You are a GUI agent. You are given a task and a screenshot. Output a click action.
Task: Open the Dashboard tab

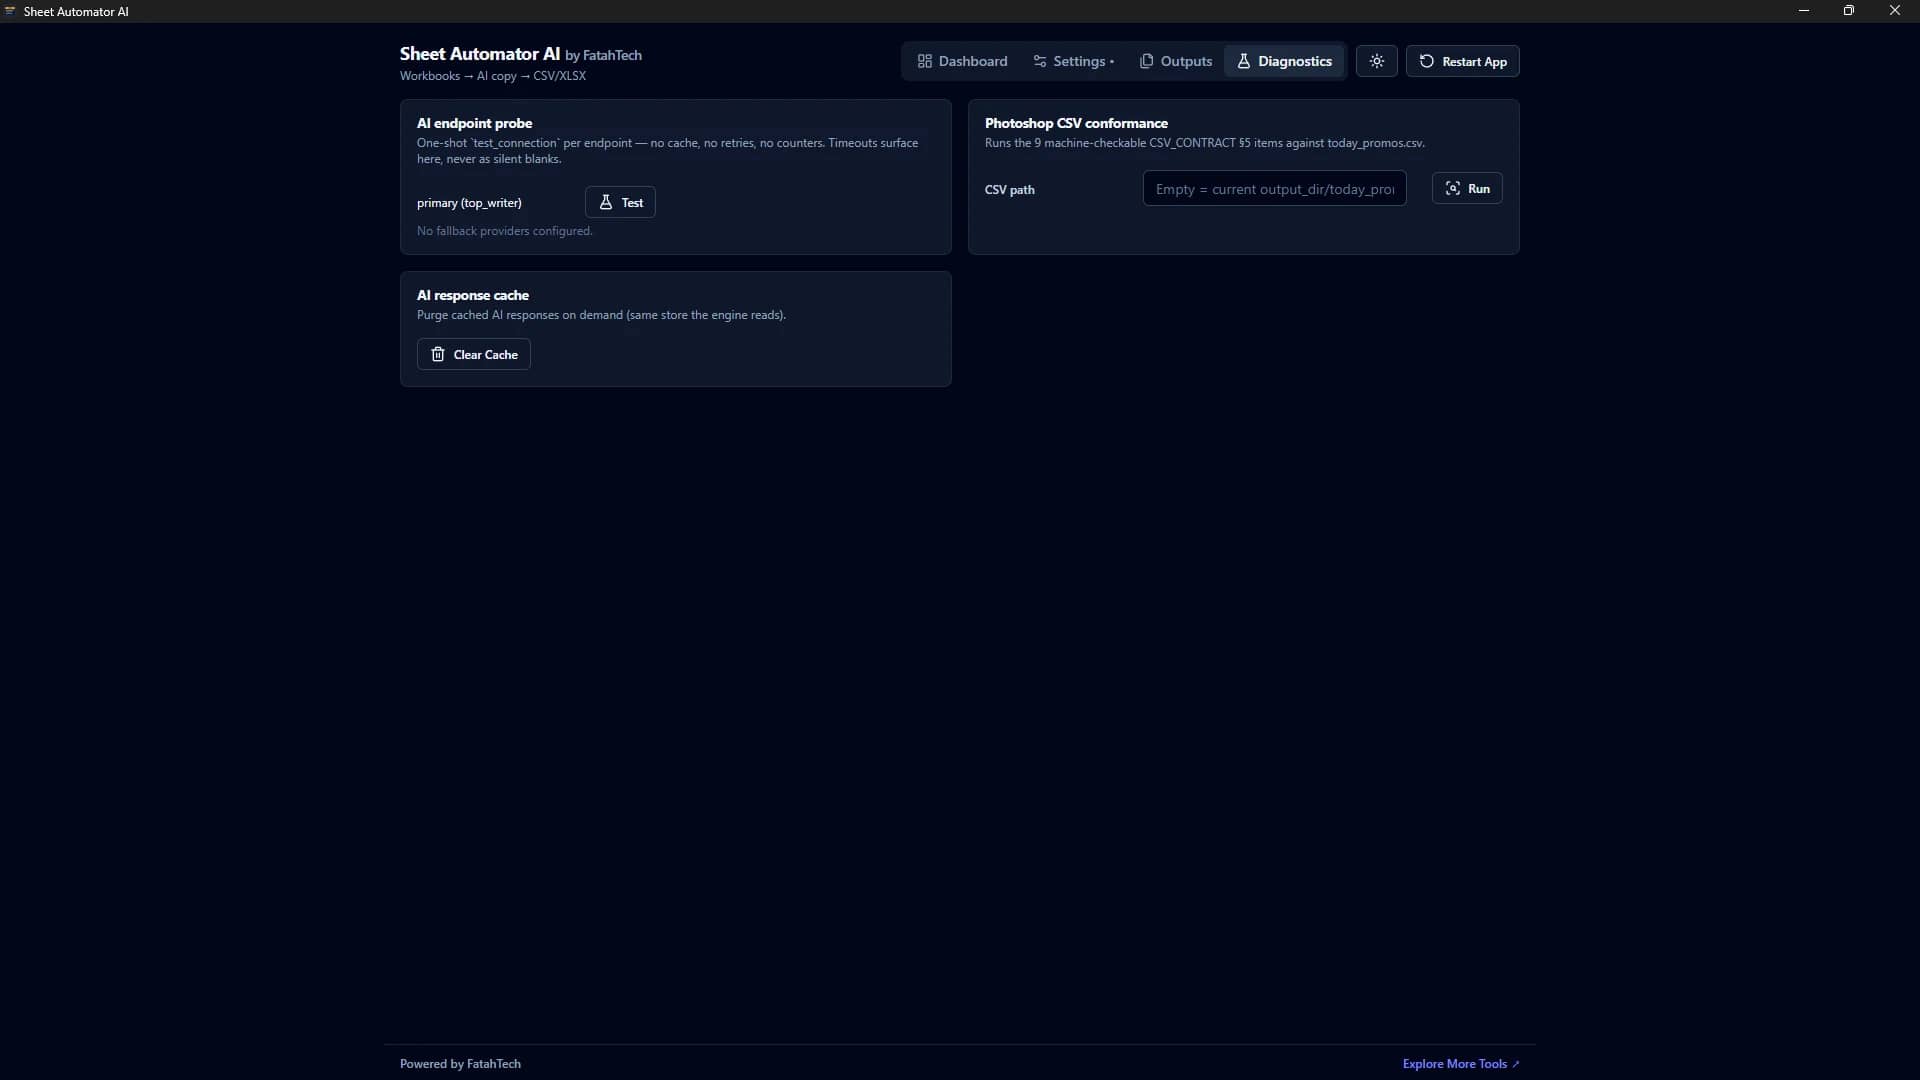coord(962,61)
